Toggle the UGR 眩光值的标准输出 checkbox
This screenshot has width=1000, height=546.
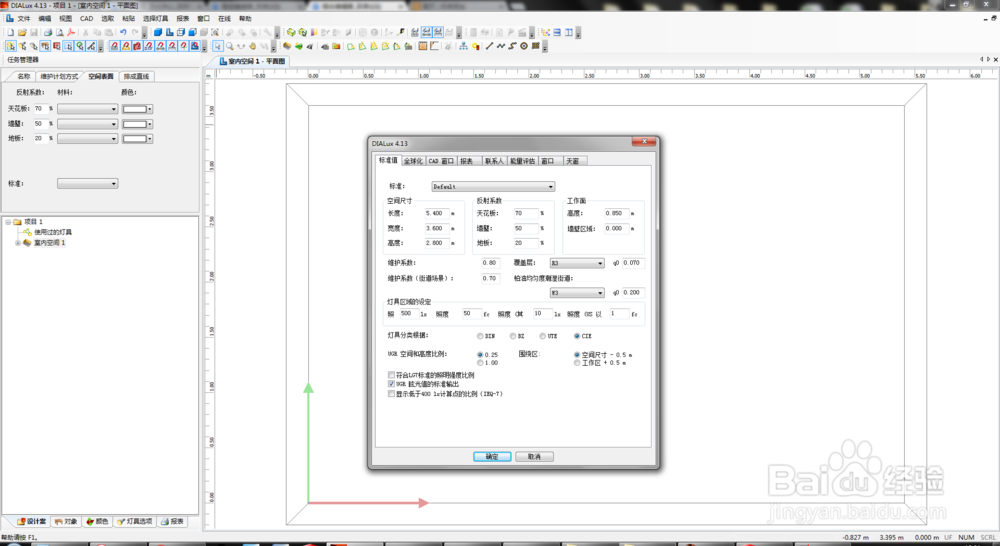pyautogui.click(x=392, y=385)
